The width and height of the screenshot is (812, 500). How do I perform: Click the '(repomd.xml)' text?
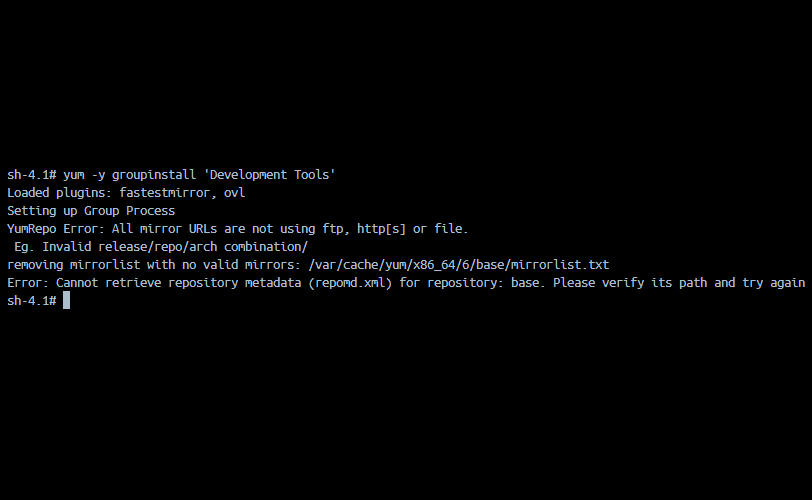click(x=350, y=283)
